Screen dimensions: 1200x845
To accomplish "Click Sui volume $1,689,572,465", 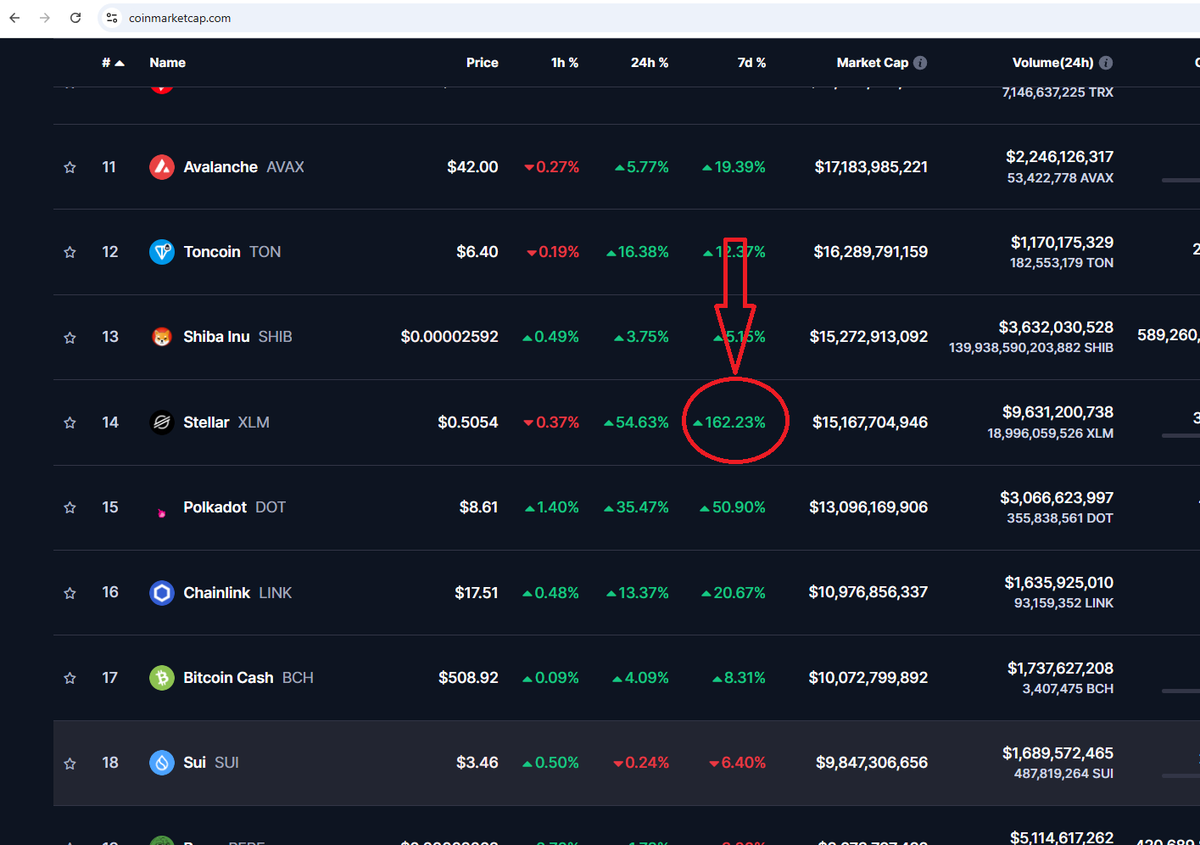I will pos(1058,753).
